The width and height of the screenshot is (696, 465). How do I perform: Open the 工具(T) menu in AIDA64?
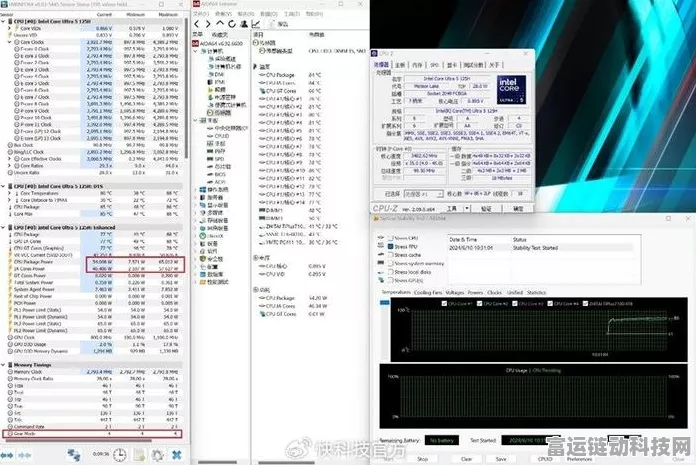pyautogui.click(x=292, y=14)
